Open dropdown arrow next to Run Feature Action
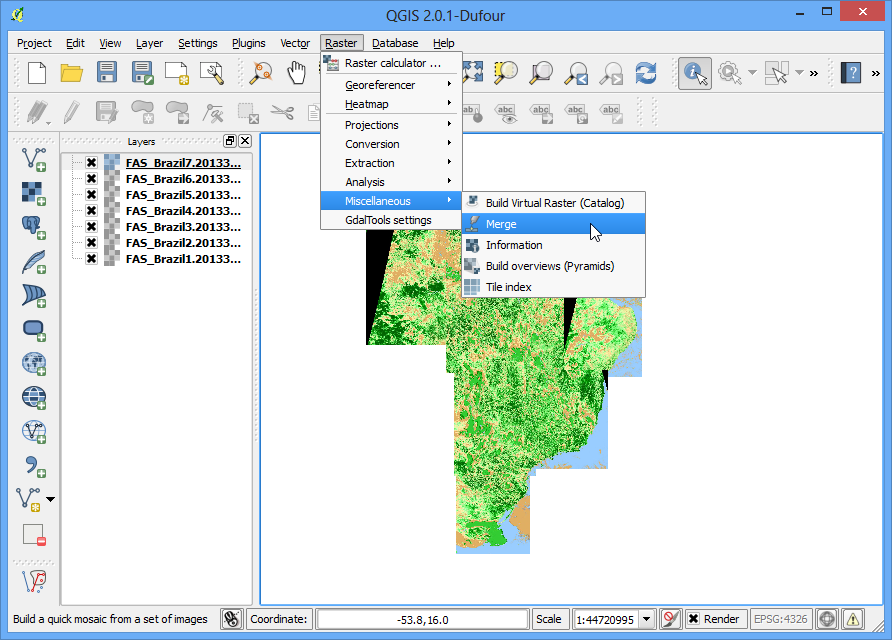Screen dimensions: 892x640 tap(752, 73)
